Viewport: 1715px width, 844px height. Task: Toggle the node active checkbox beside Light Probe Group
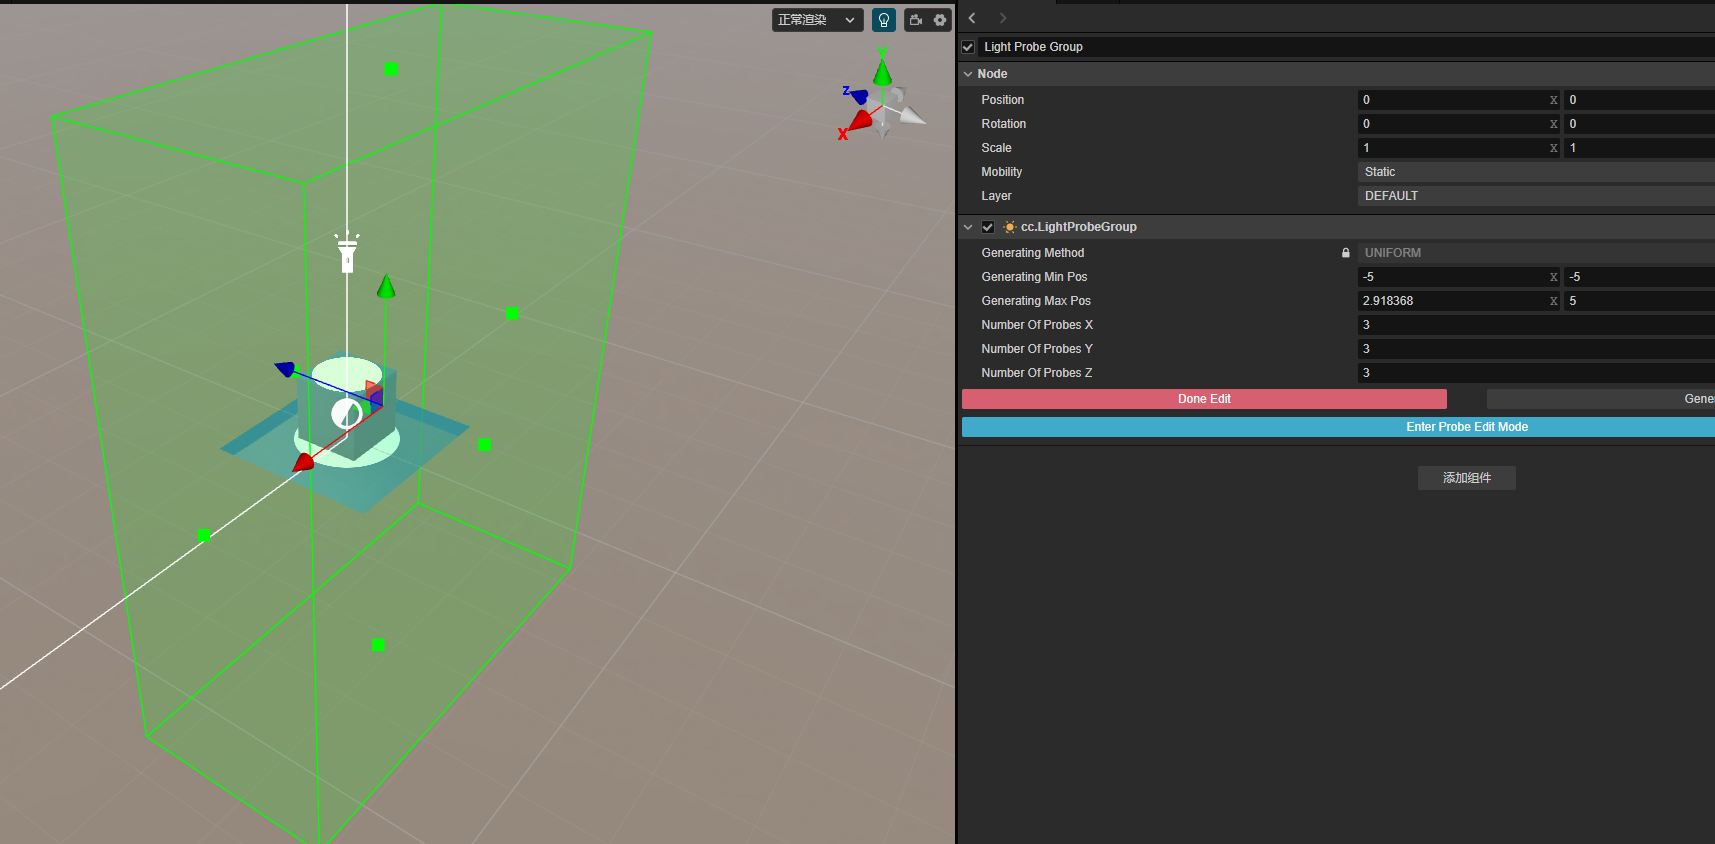(x=968, y=47)
